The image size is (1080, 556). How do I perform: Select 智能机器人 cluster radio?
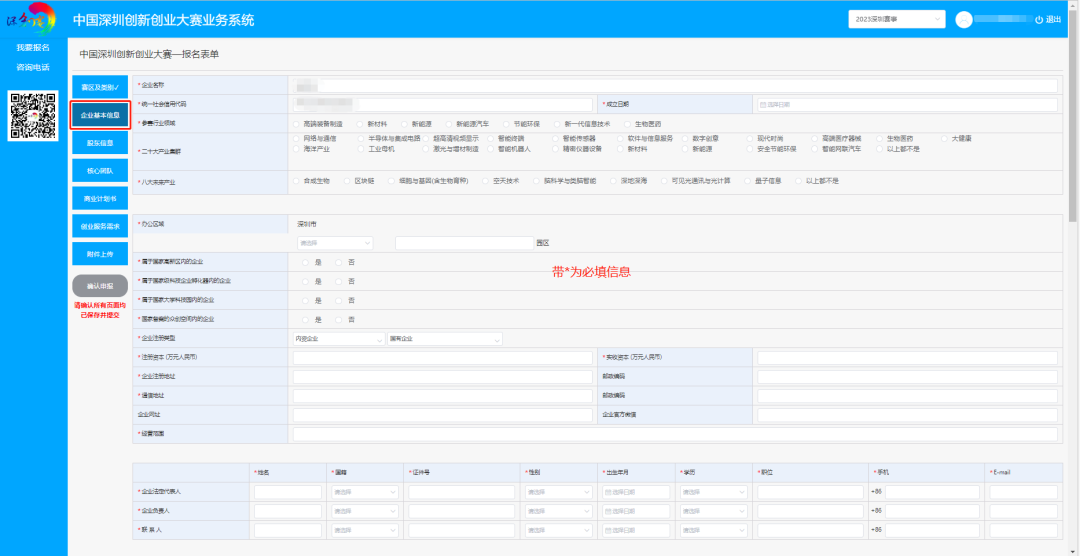pos(490,149)
